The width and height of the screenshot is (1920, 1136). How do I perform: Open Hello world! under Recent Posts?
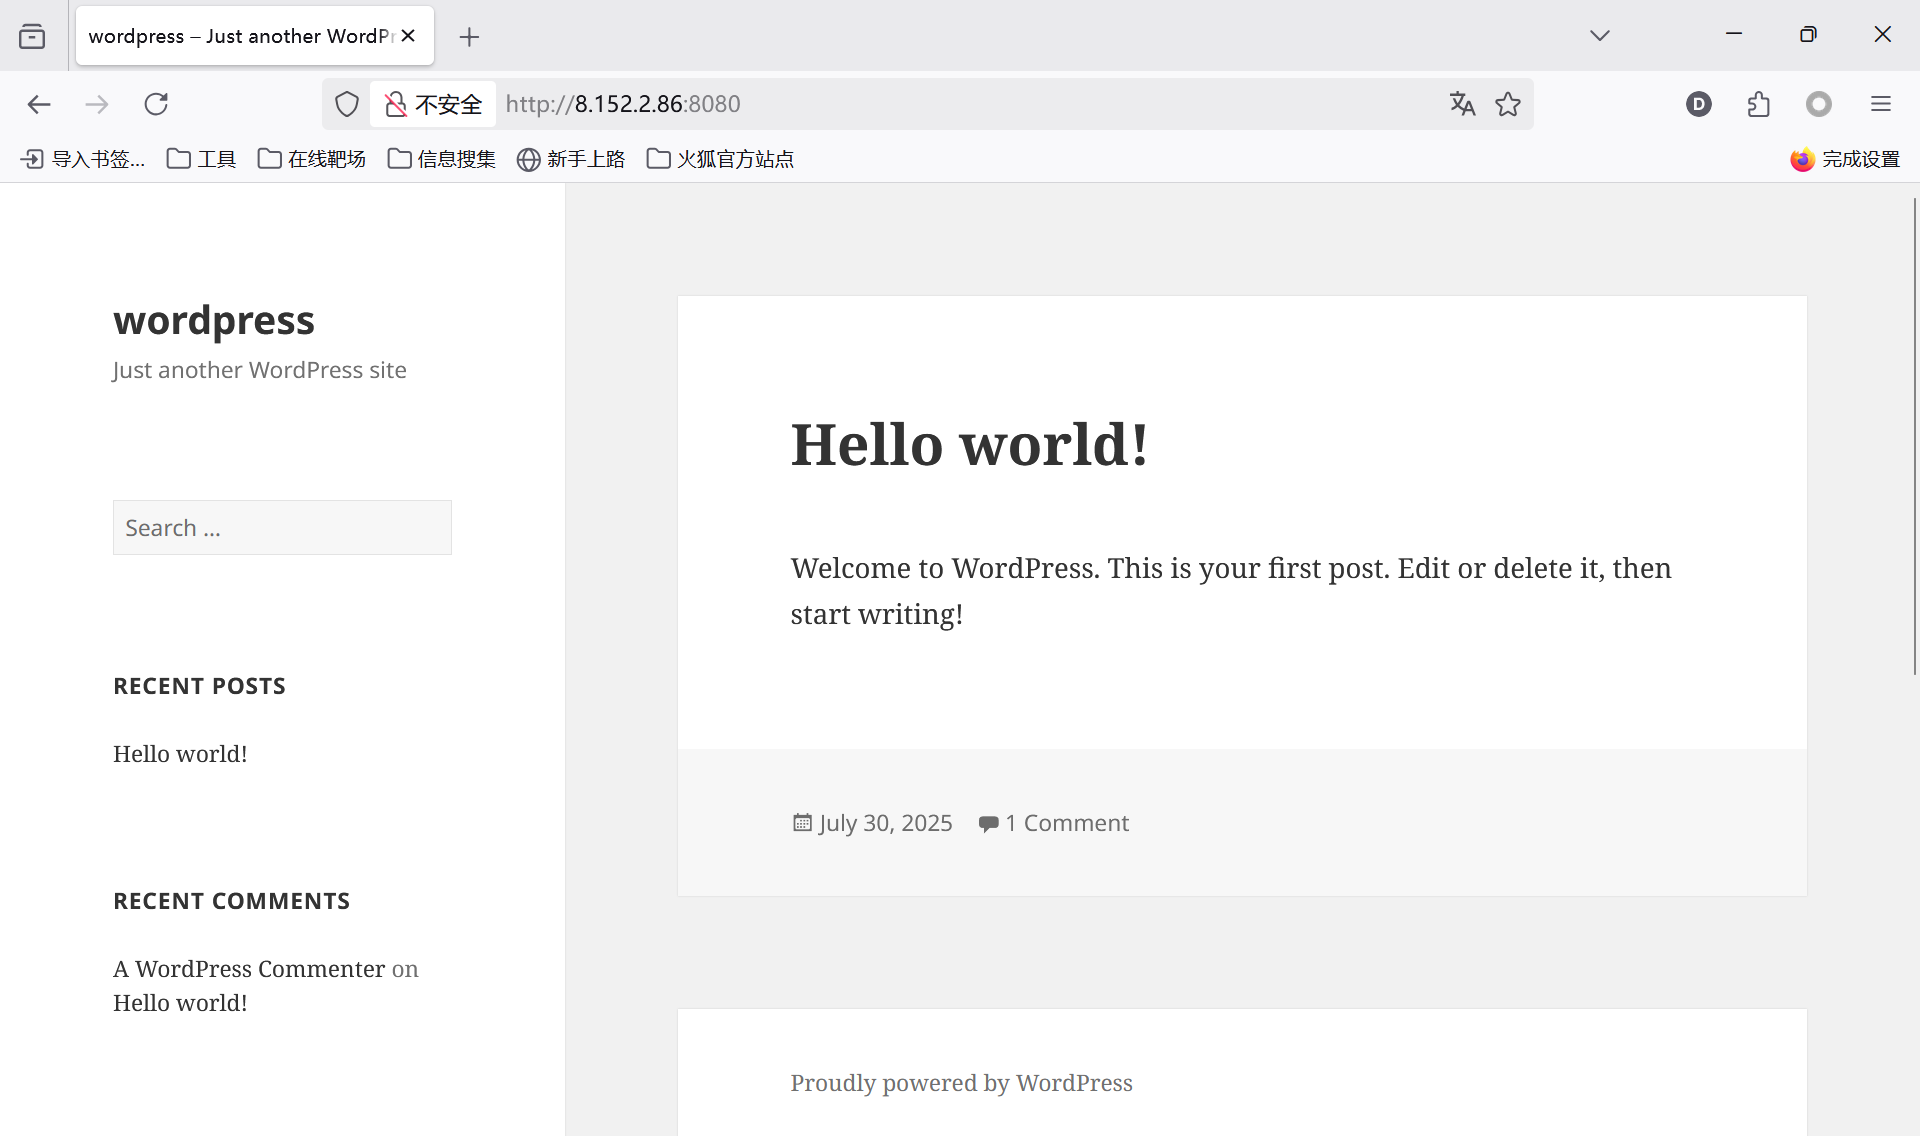coord(180,754)
